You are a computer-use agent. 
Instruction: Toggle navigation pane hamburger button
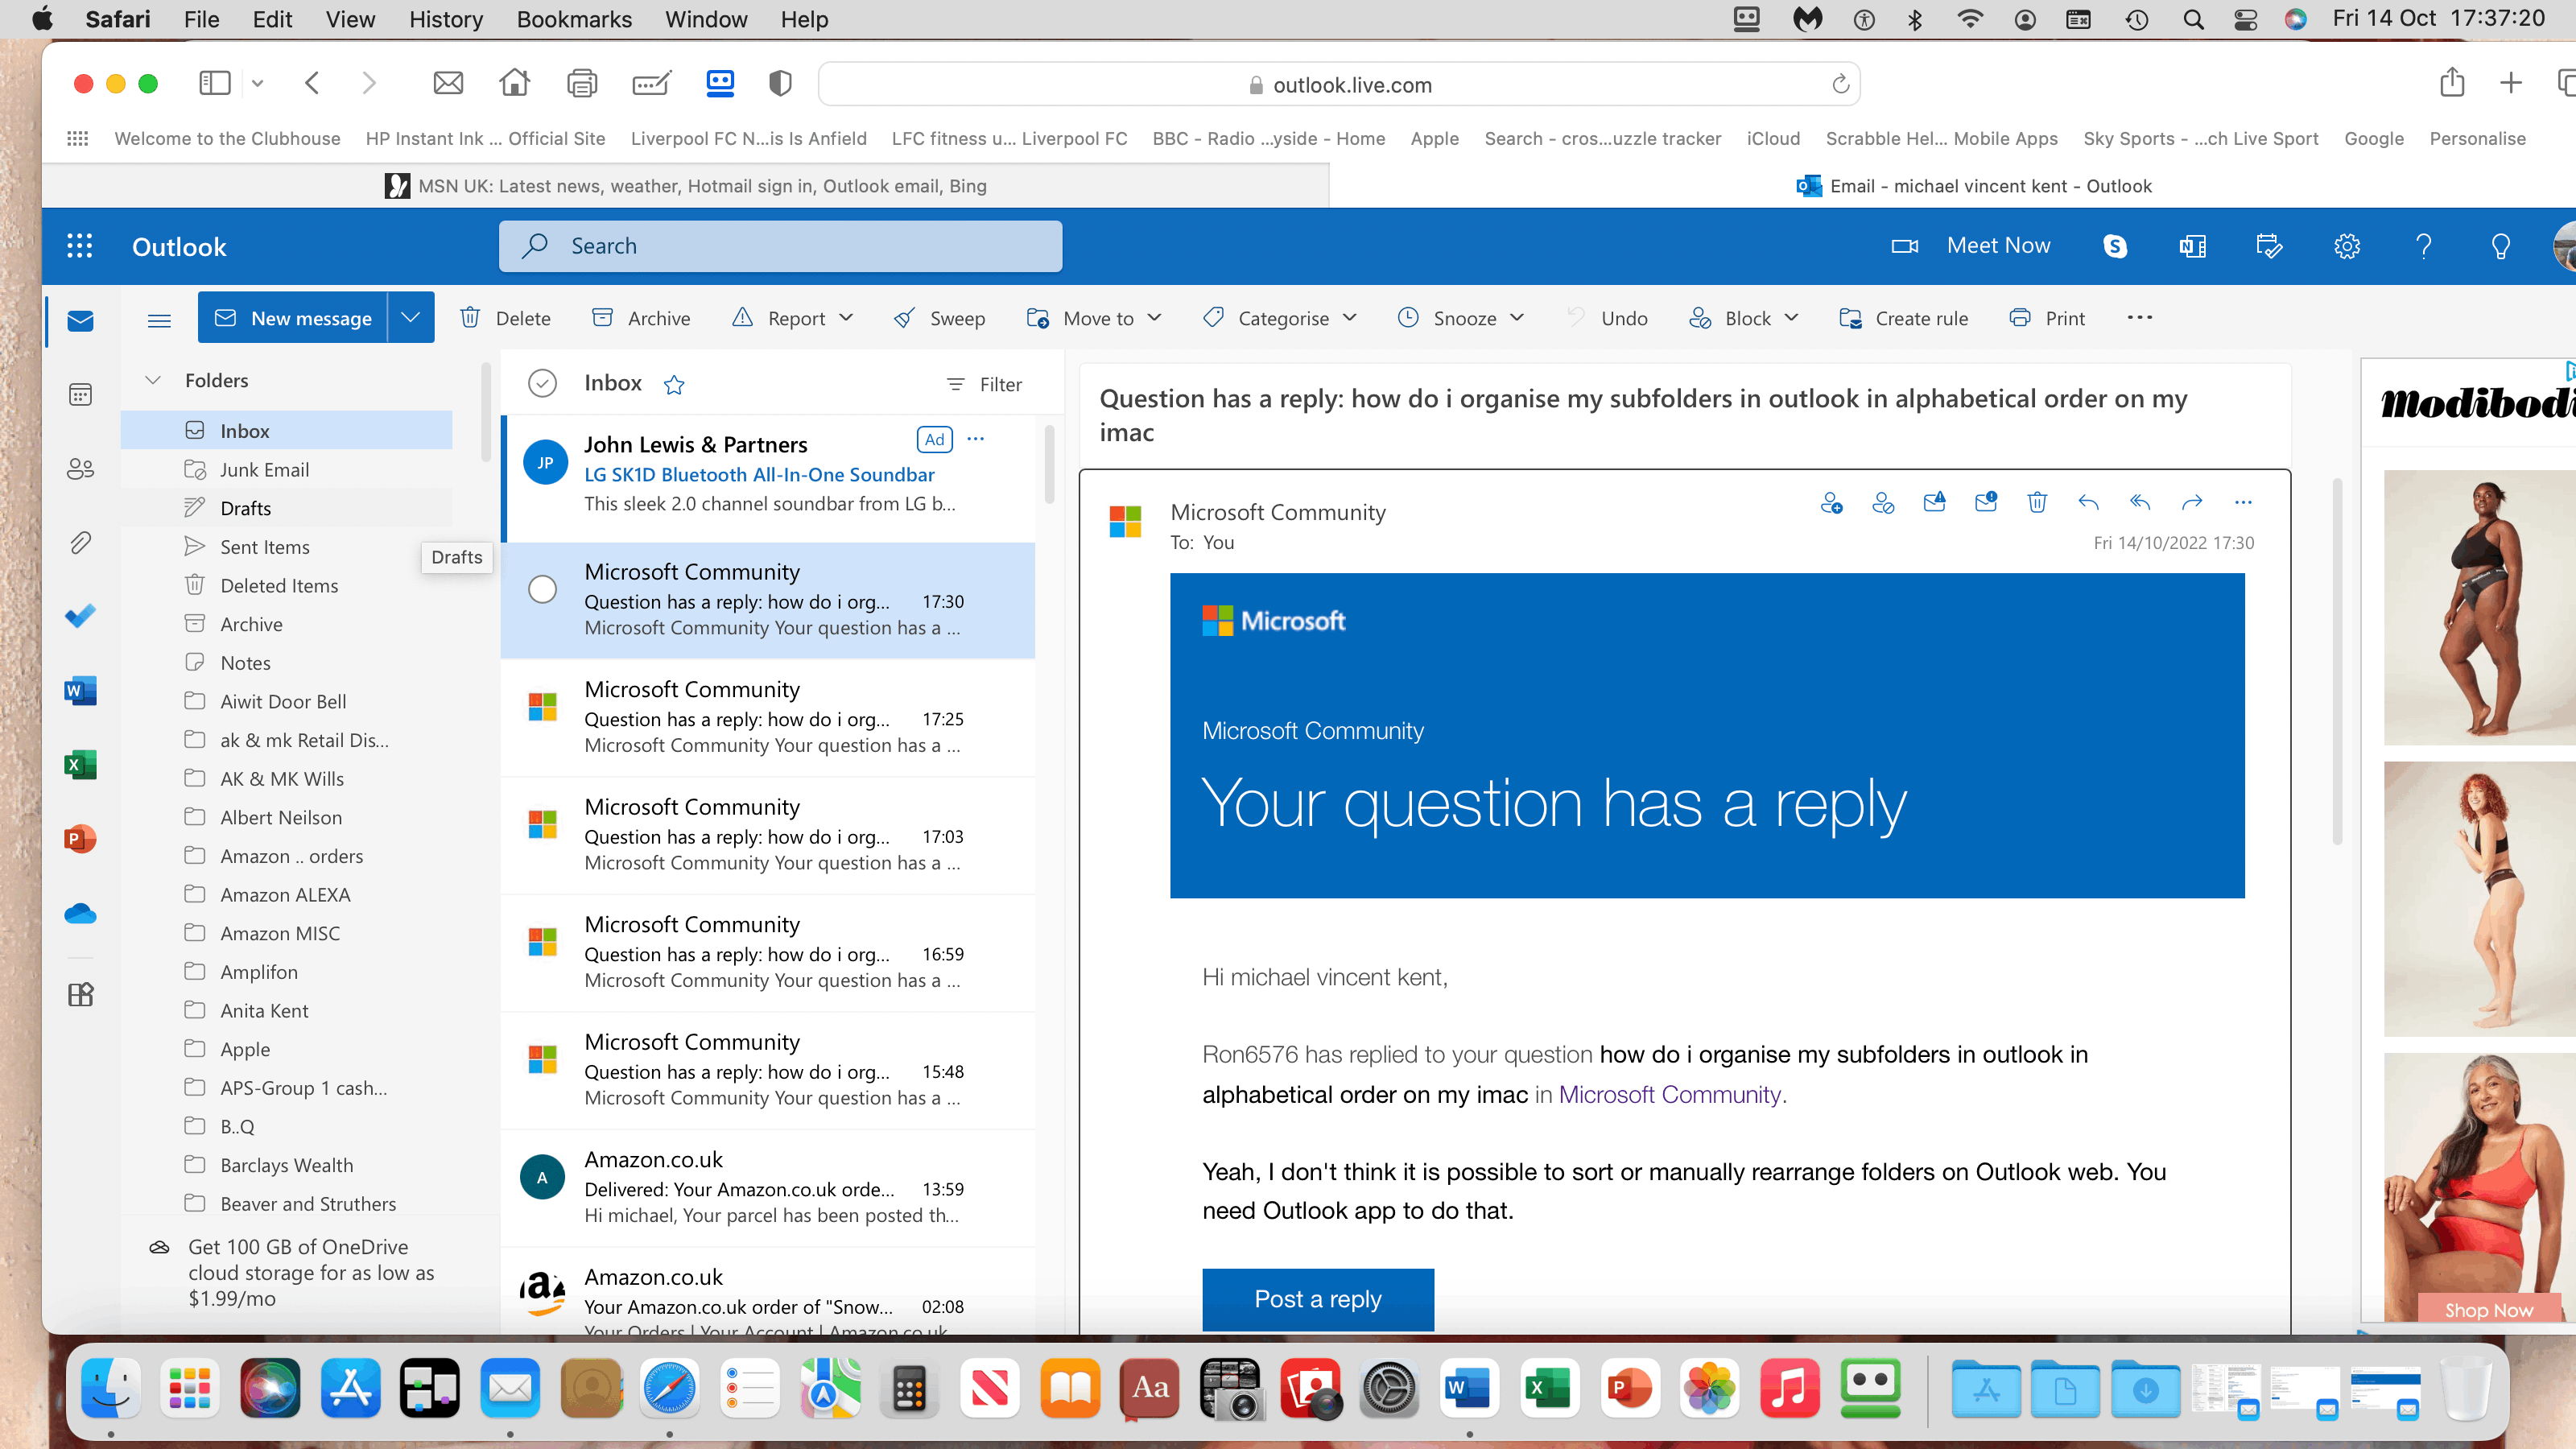[159, 320]
